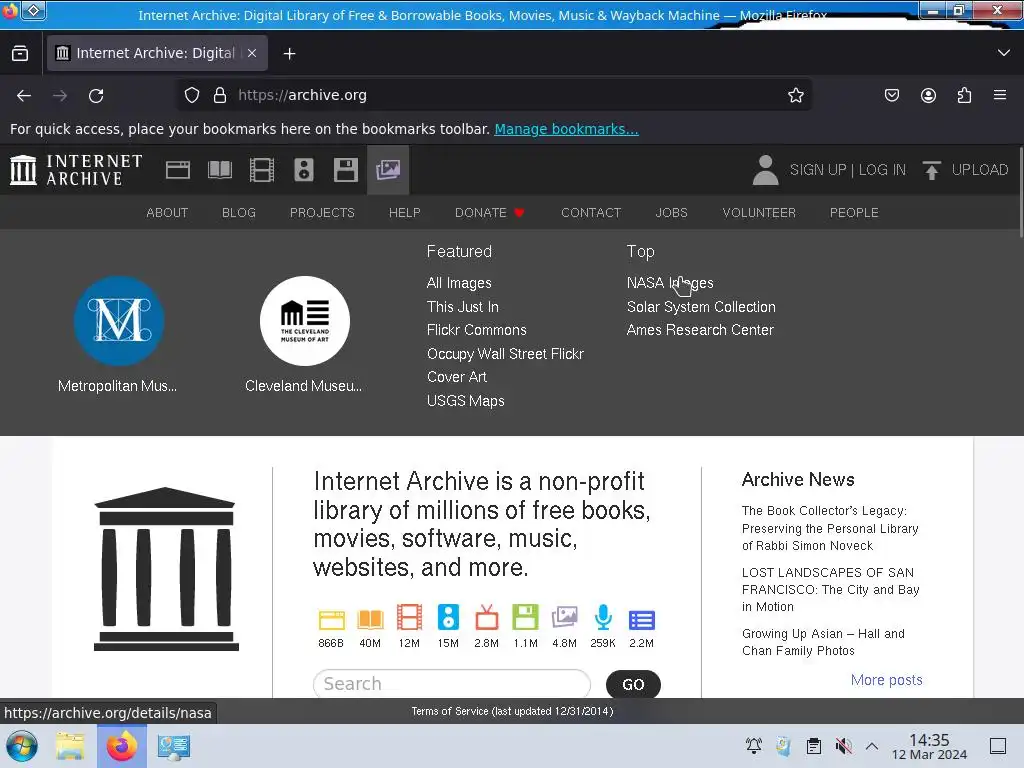Open the Cover Art link
The height and width of the screenshot is (768, 1024).
pyautogui.click(x=457, y=377)
